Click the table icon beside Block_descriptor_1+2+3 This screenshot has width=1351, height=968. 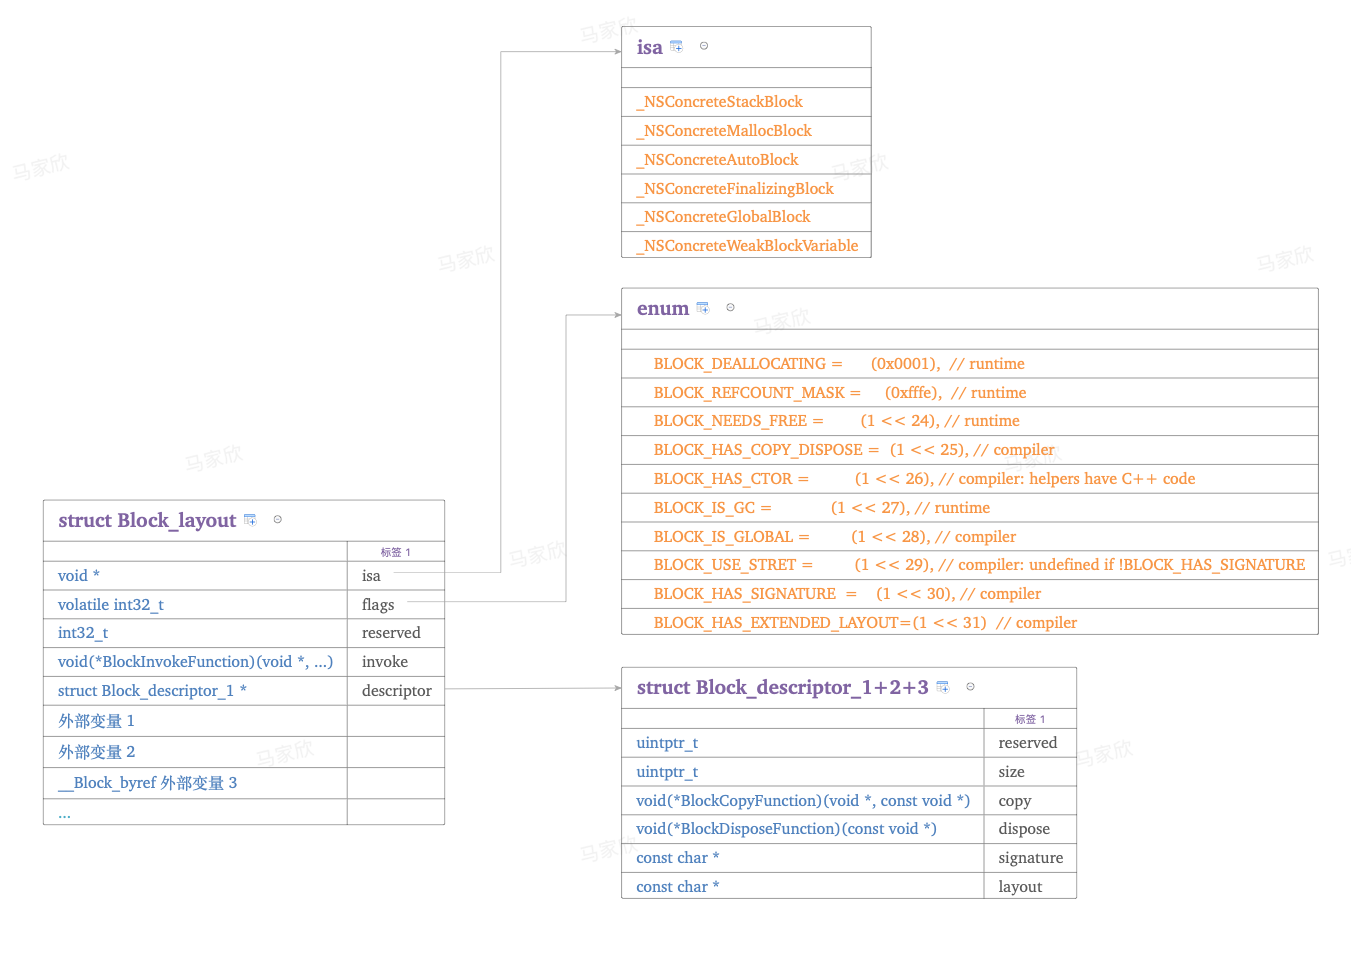click(x=942, y=687)
